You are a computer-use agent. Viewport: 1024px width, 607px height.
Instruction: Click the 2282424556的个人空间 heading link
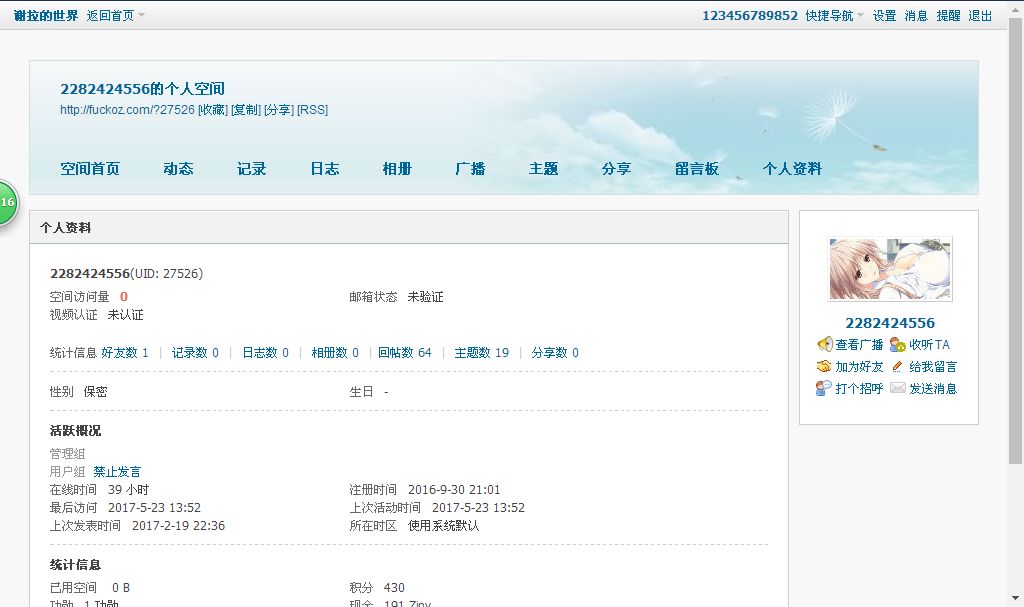(142, 89)
